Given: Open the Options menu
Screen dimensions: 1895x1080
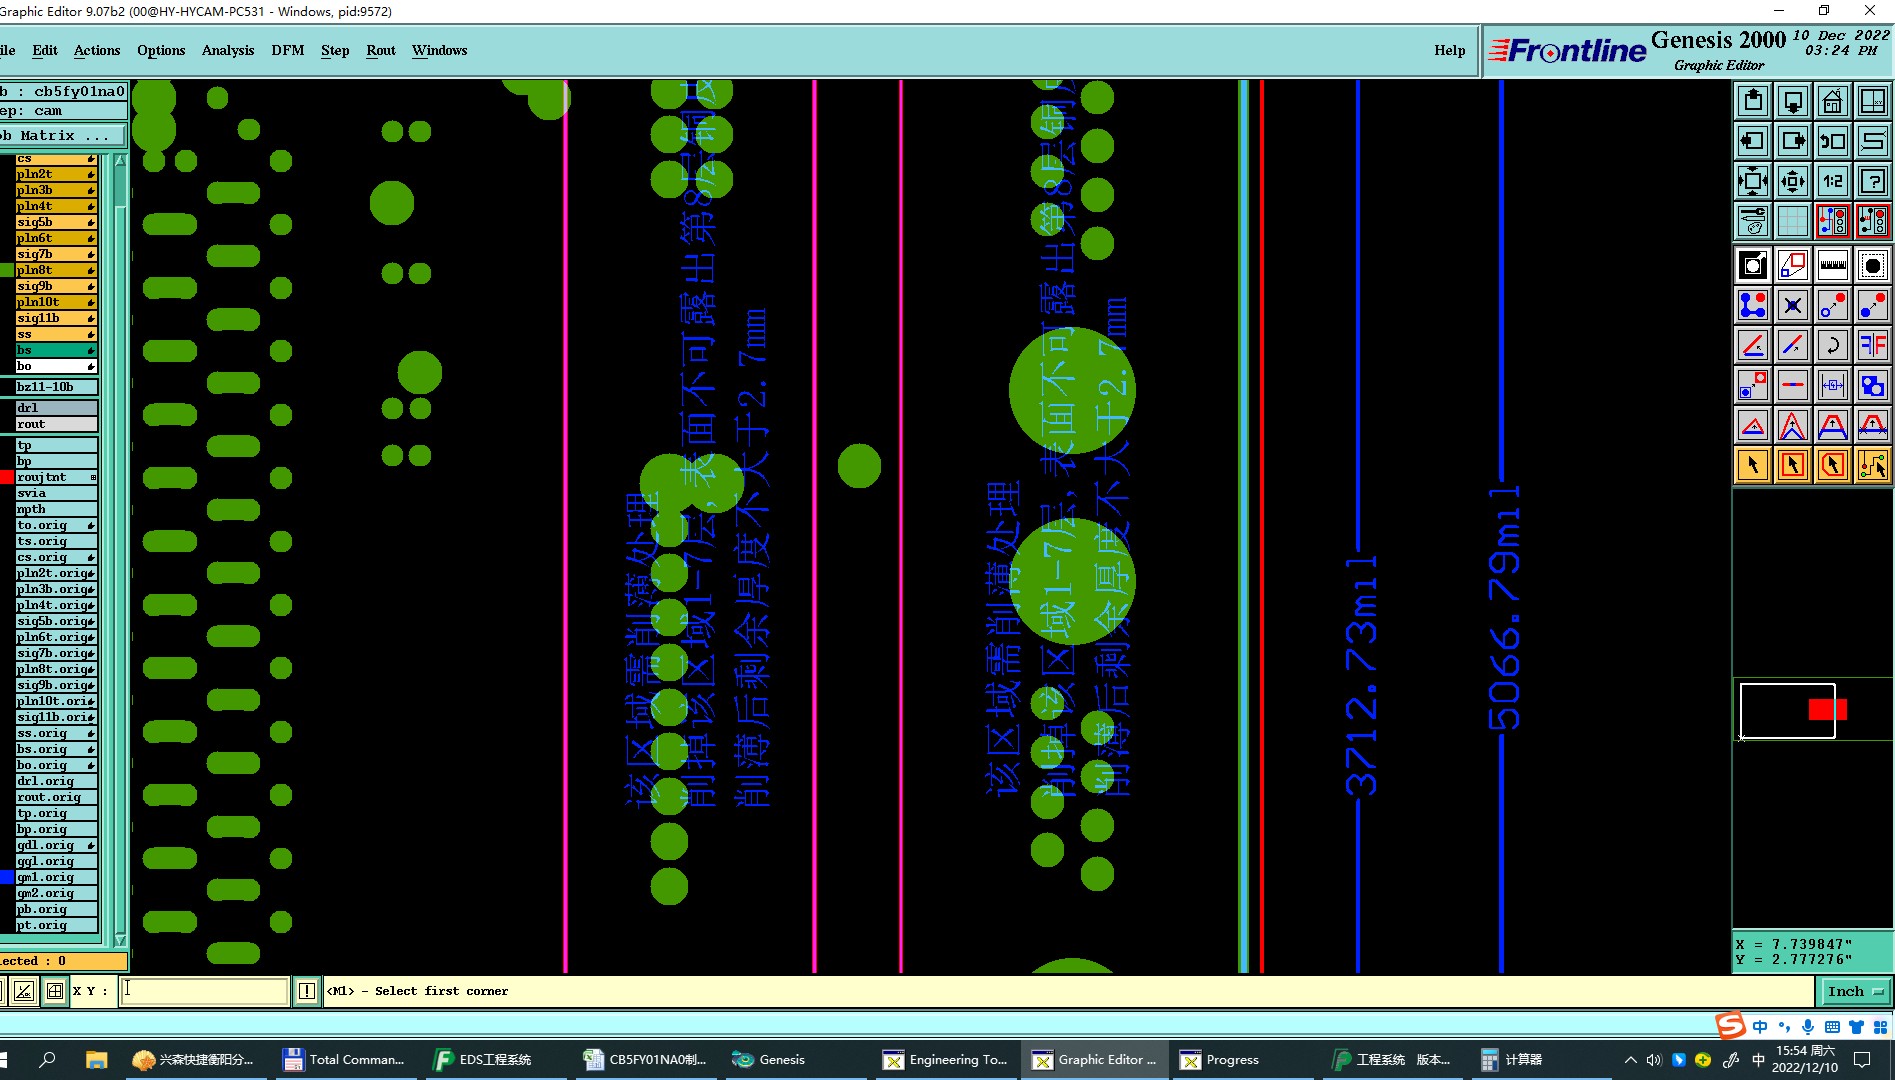Looking at the screenshot, I should 161,50.
